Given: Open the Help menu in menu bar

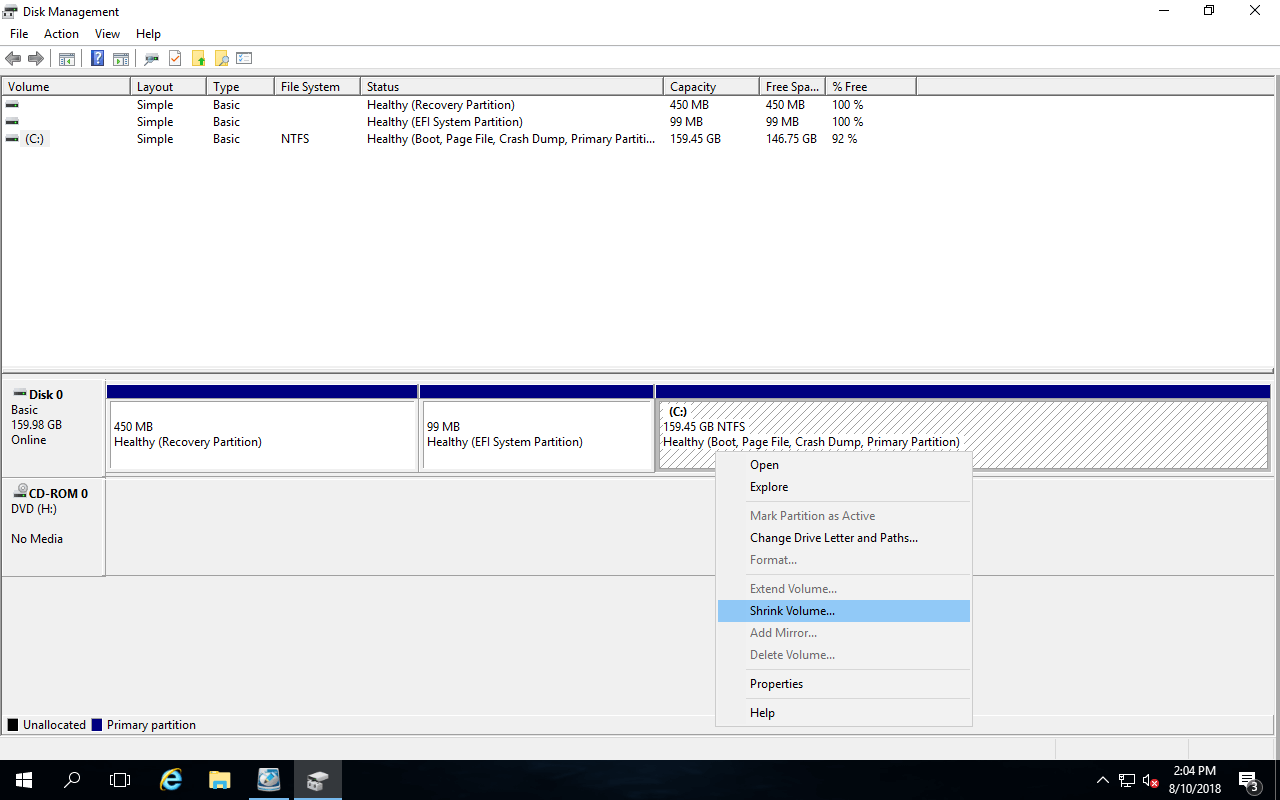Looking at the screenshot, I should (148, 34).
